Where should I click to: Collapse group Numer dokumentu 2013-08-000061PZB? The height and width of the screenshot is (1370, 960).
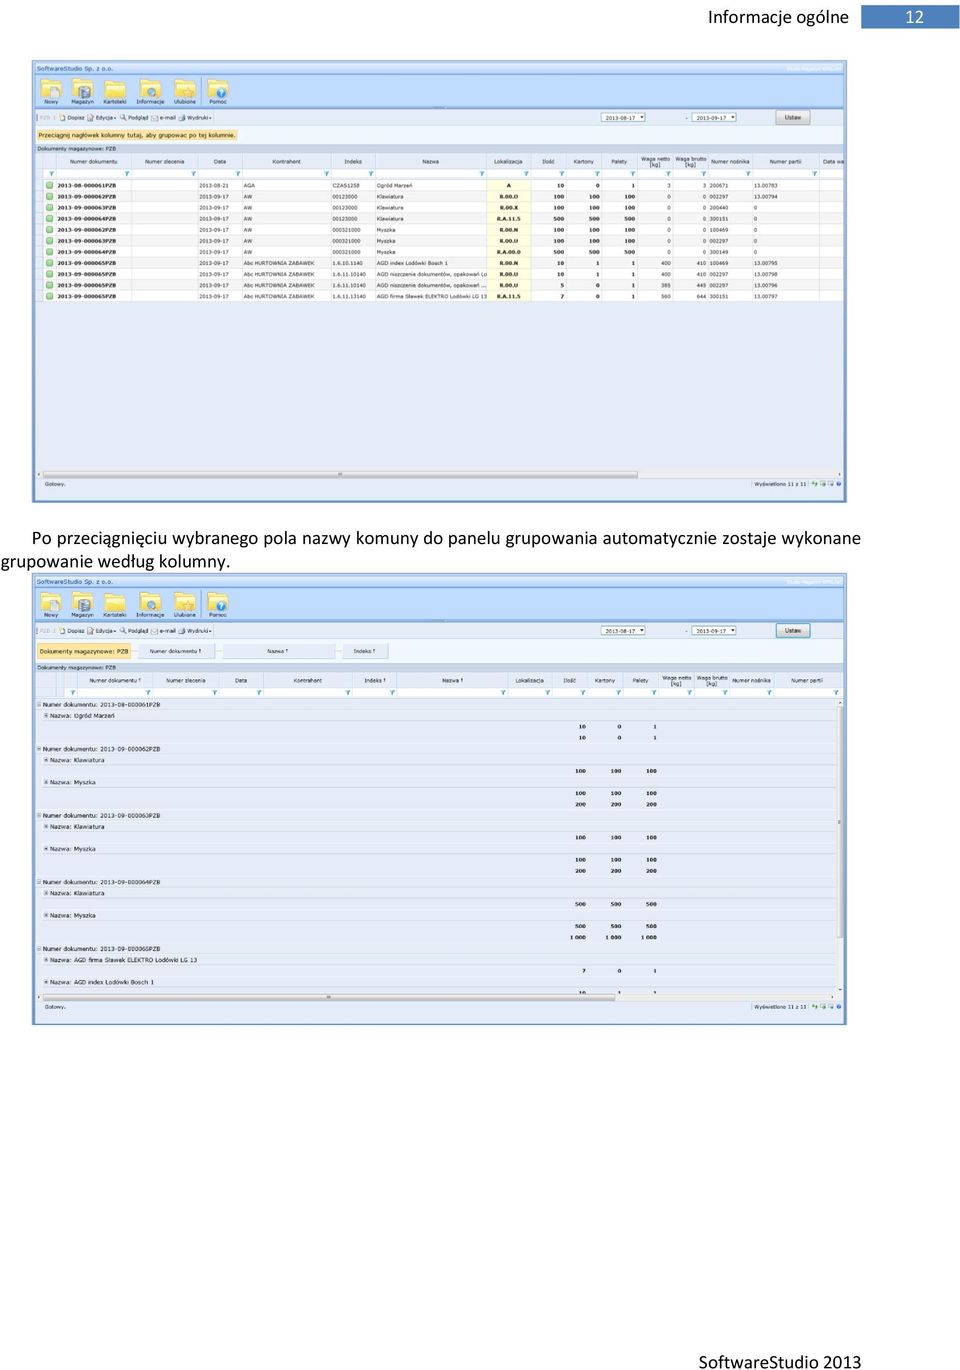click(39, 705)
